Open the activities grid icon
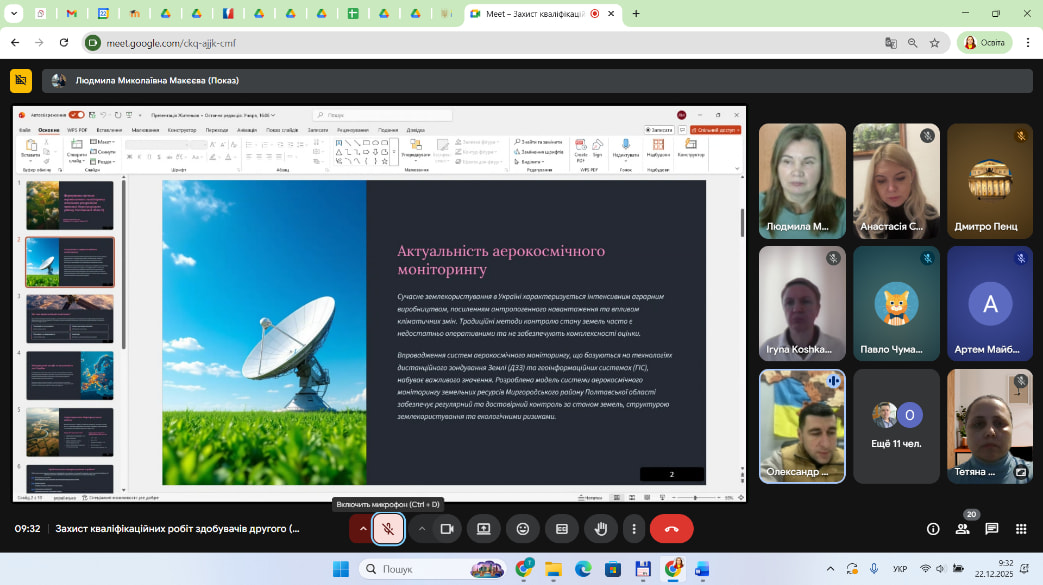Image resolution: width=1043 pixels, height=585 pixels. tap(1020, 529)
